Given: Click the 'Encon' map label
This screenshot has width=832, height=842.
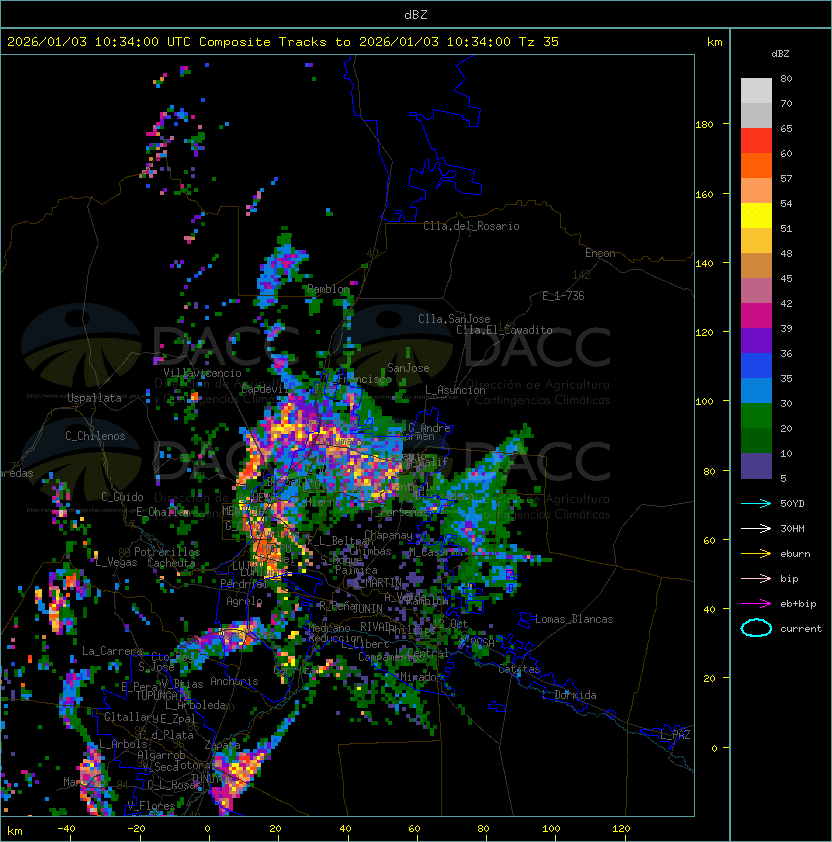Looking at the screenshot, I should click(600, 253).
